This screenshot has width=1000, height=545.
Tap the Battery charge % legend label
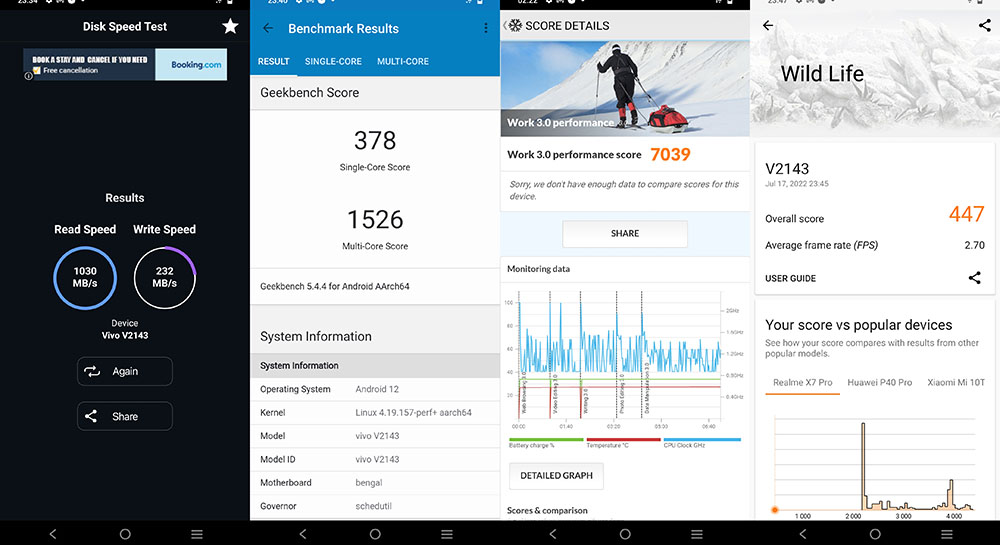[x=531, y=445]
